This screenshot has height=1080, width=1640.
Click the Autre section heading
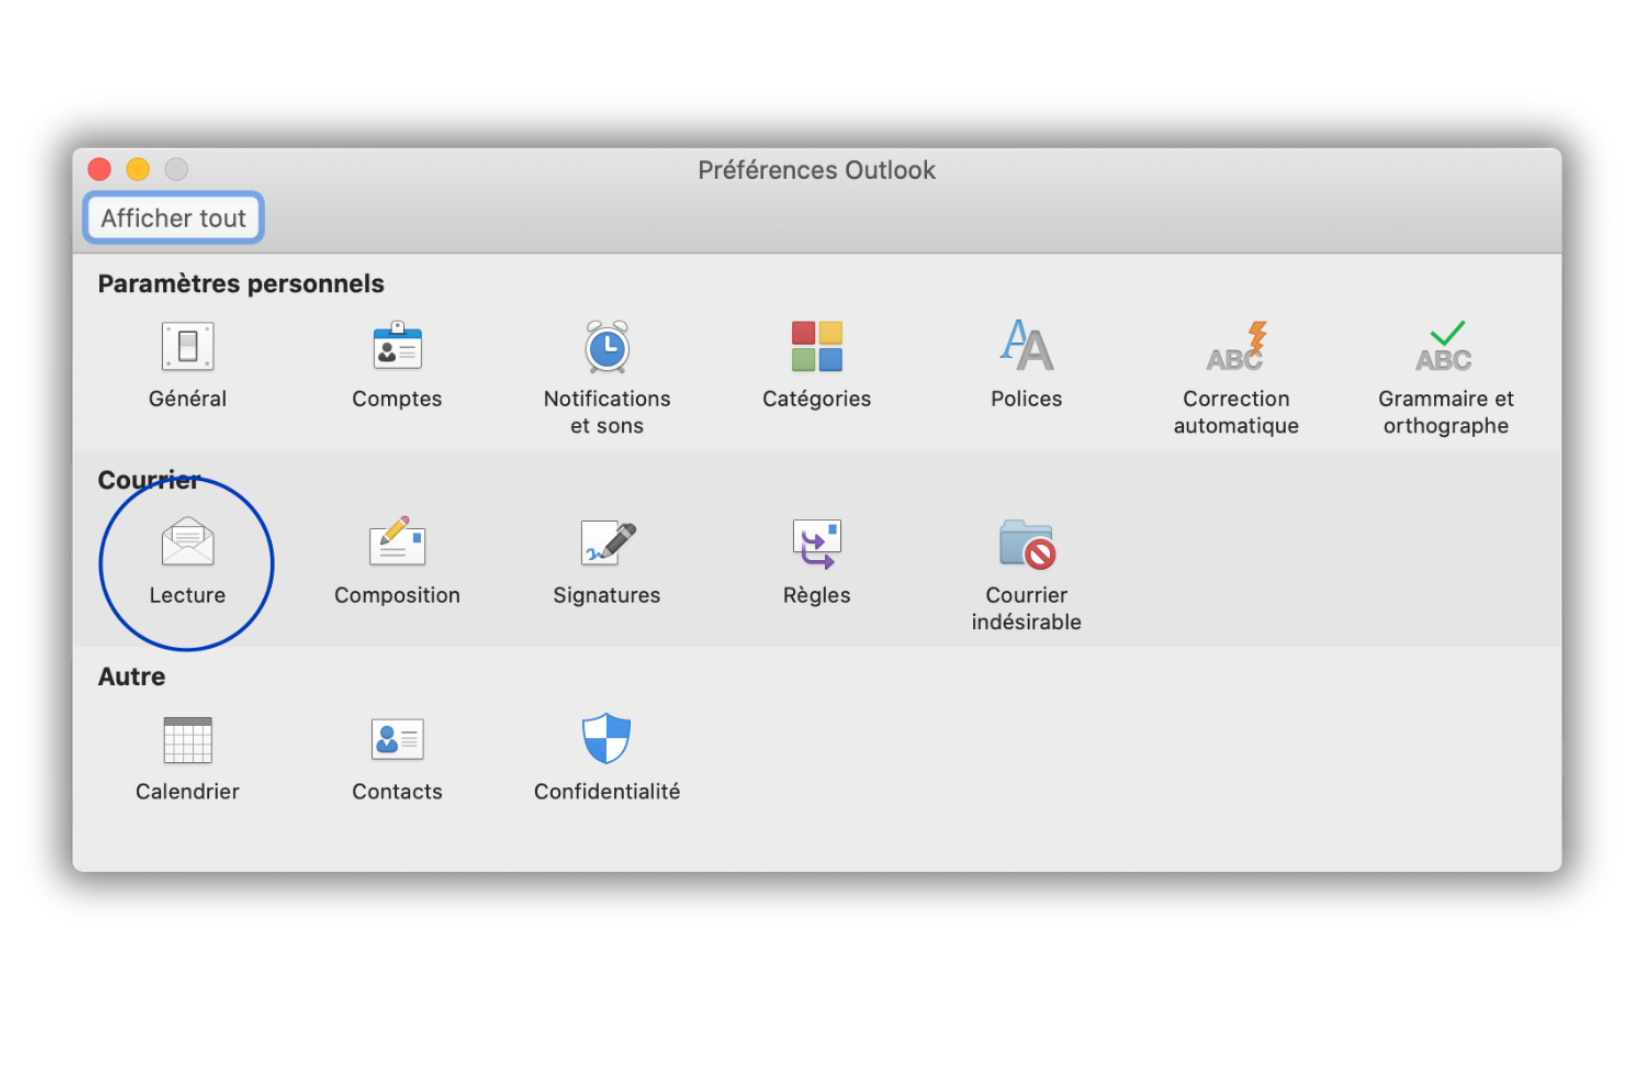click(132, 677)
